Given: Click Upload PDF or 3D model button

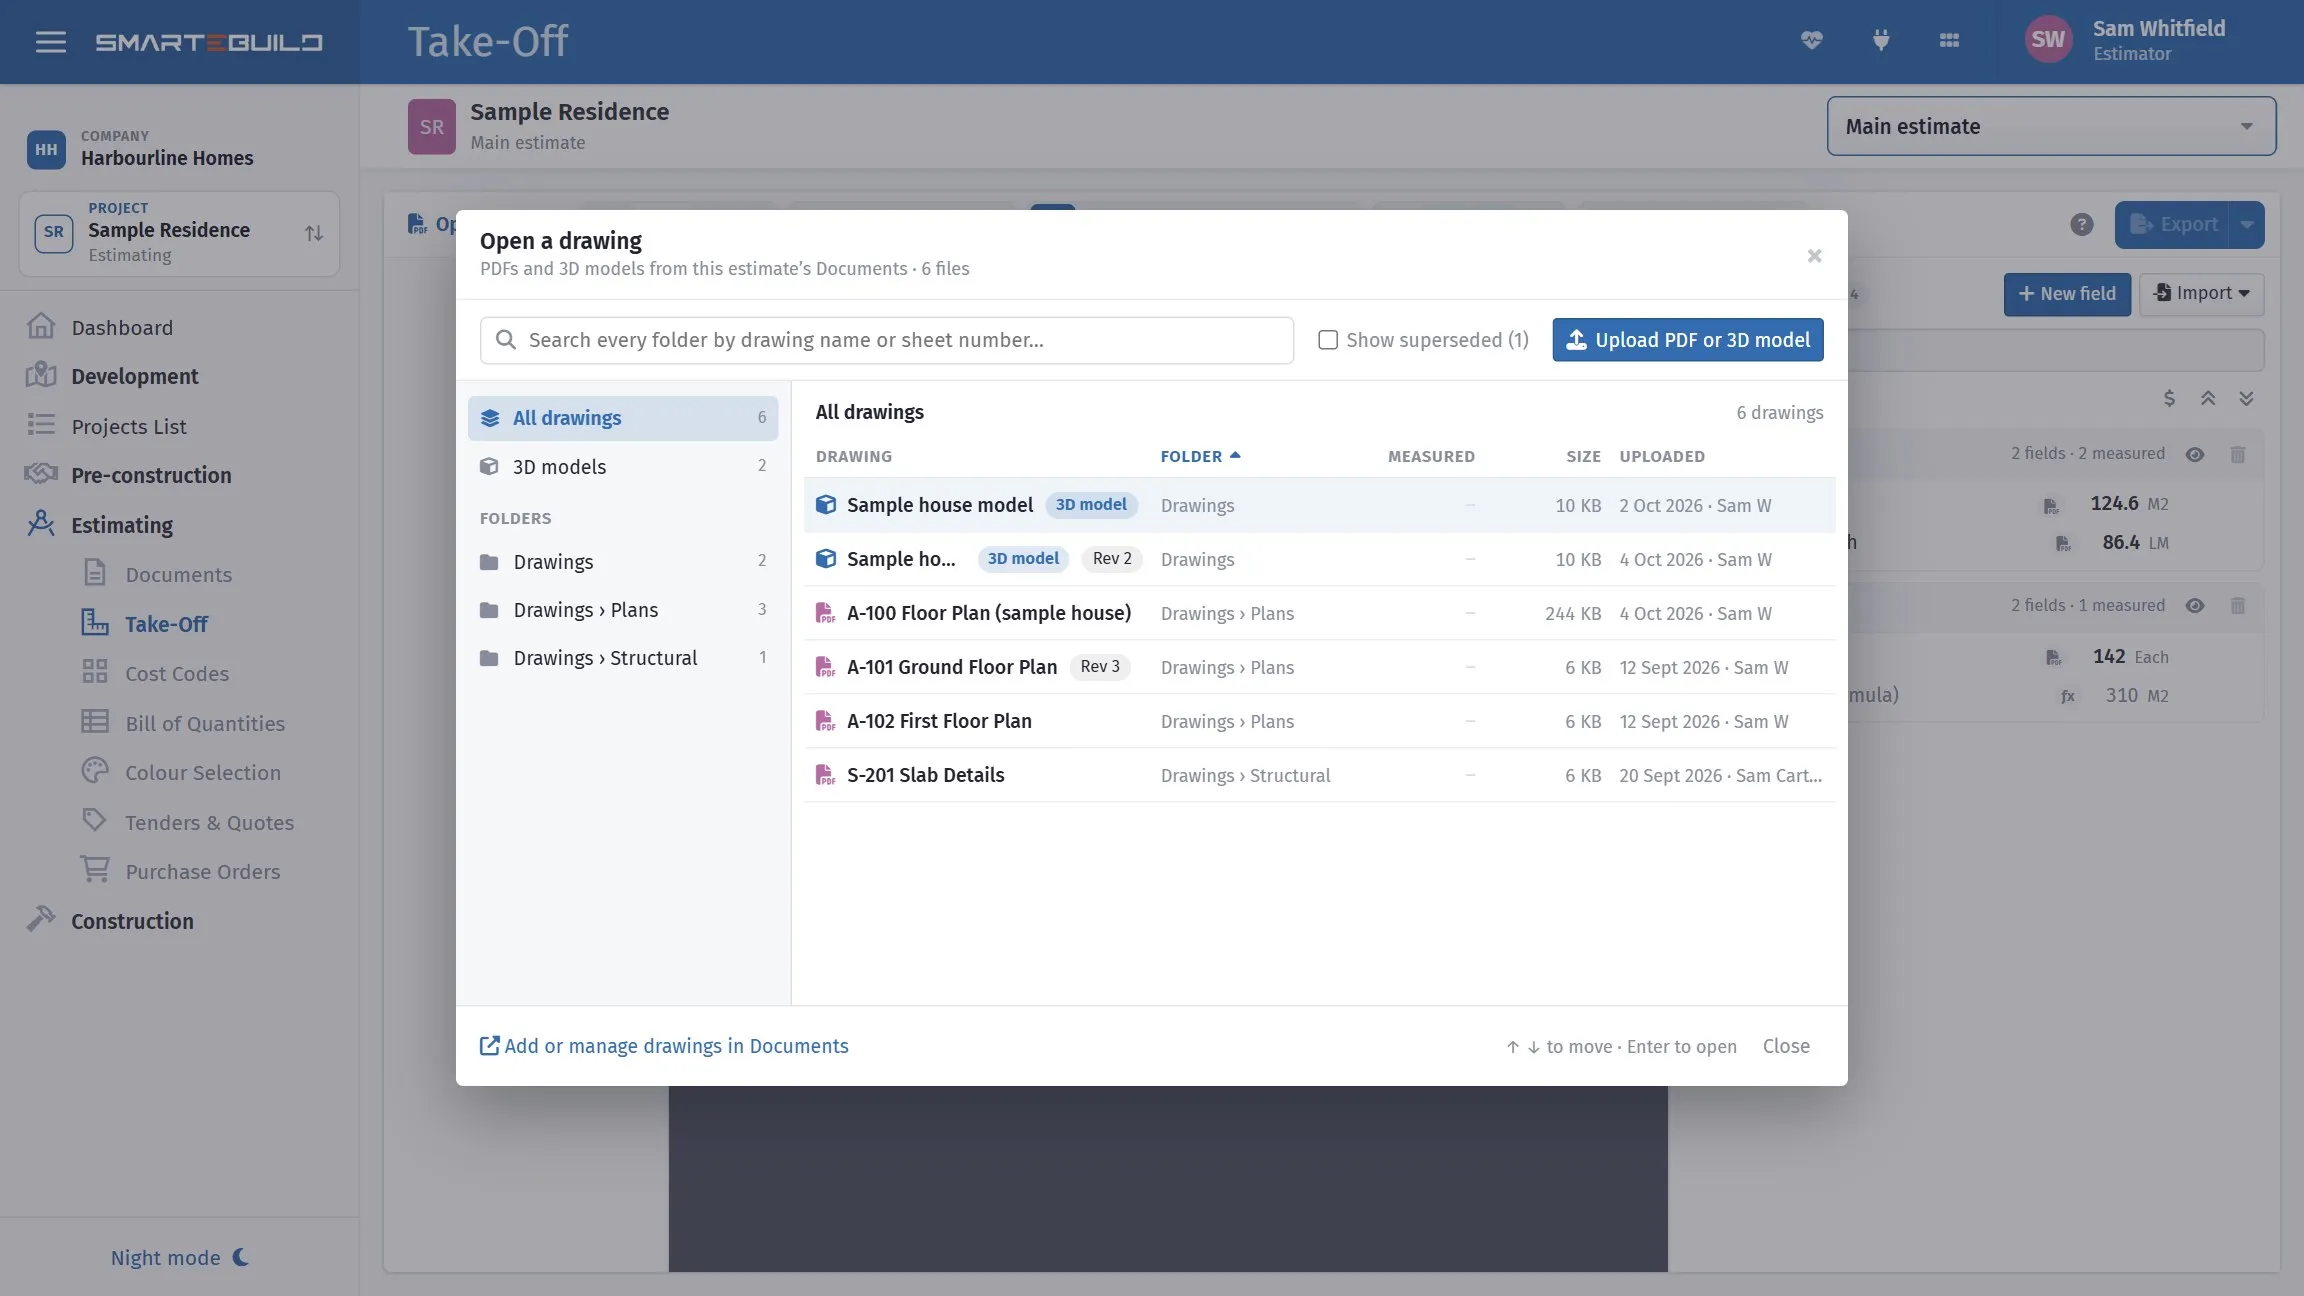Looking at the screenshot, I should tap(1687, 340).
